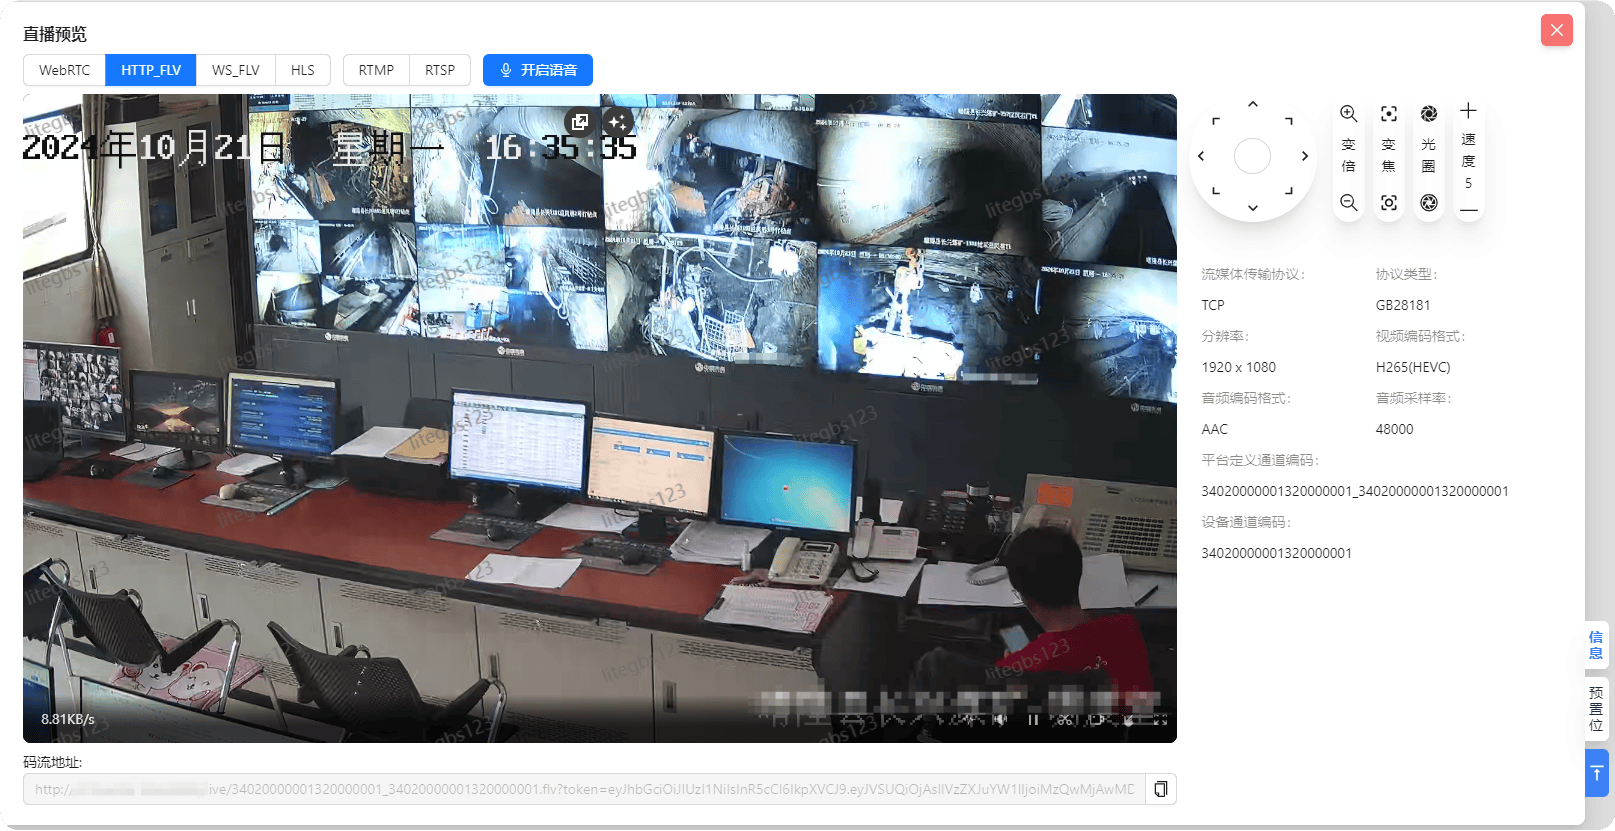
Task: Focus far with lower 变焦 icon
Action: pos(1388,203)
